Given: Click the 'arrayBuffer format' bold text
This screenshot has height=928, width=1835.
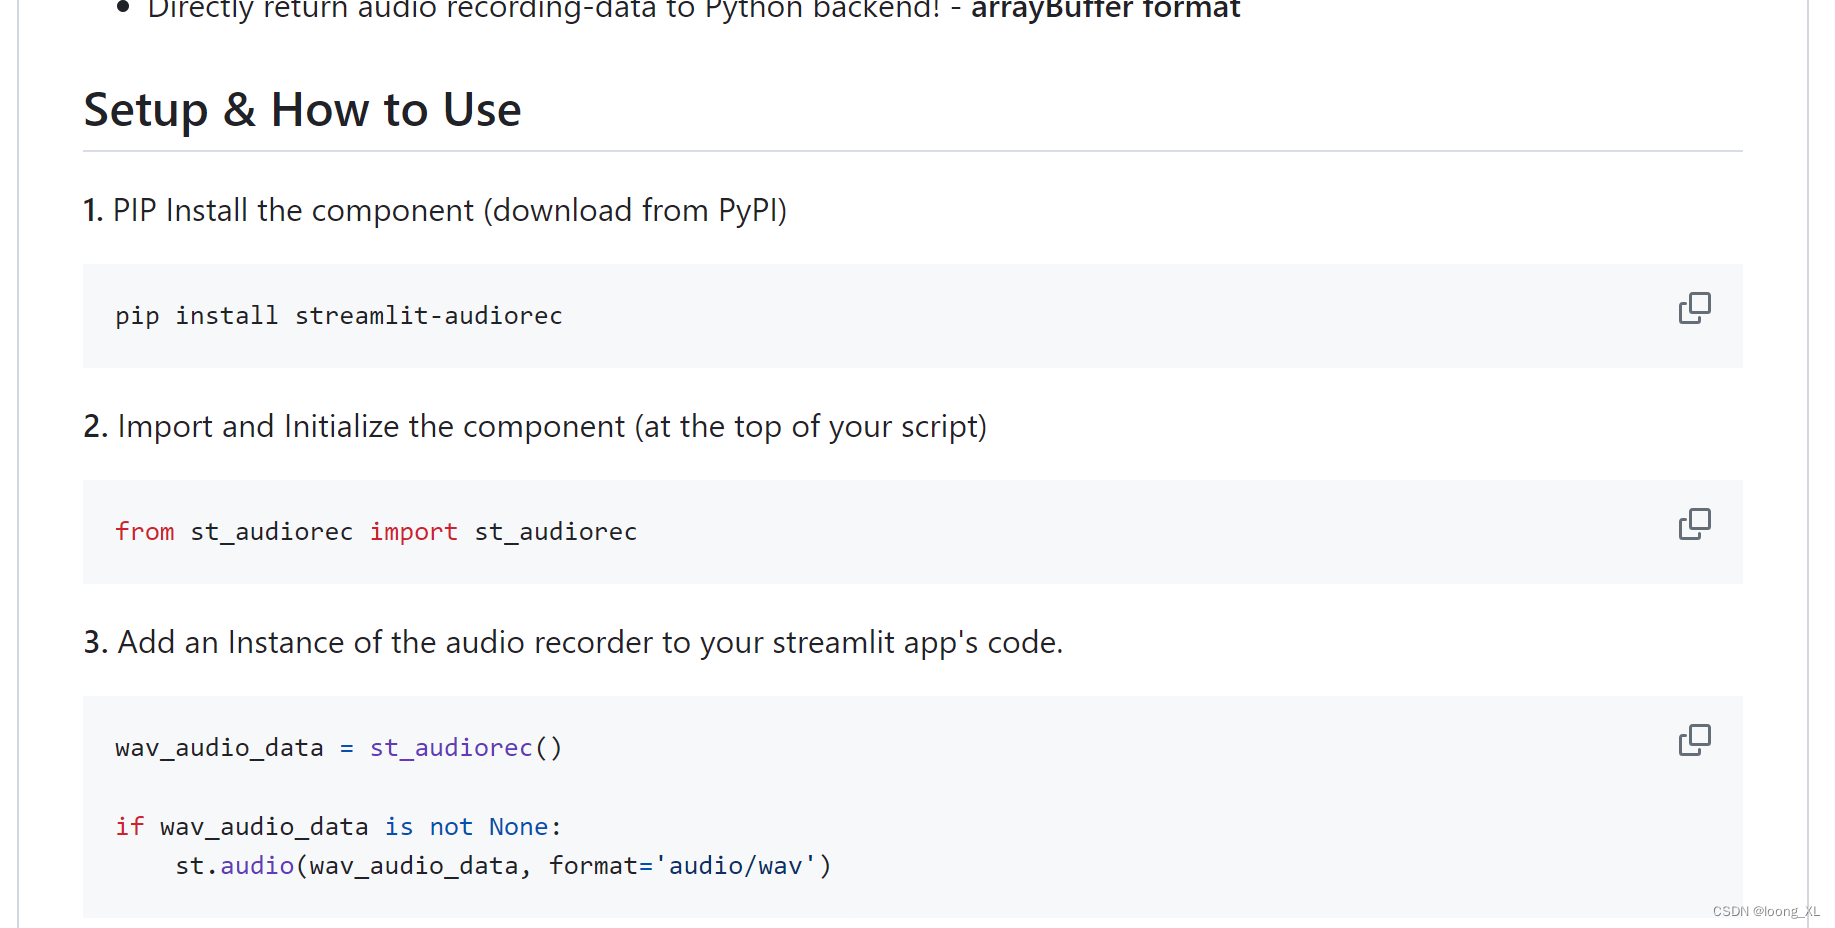Looking at the screenshot, I should coord(1105,10).
